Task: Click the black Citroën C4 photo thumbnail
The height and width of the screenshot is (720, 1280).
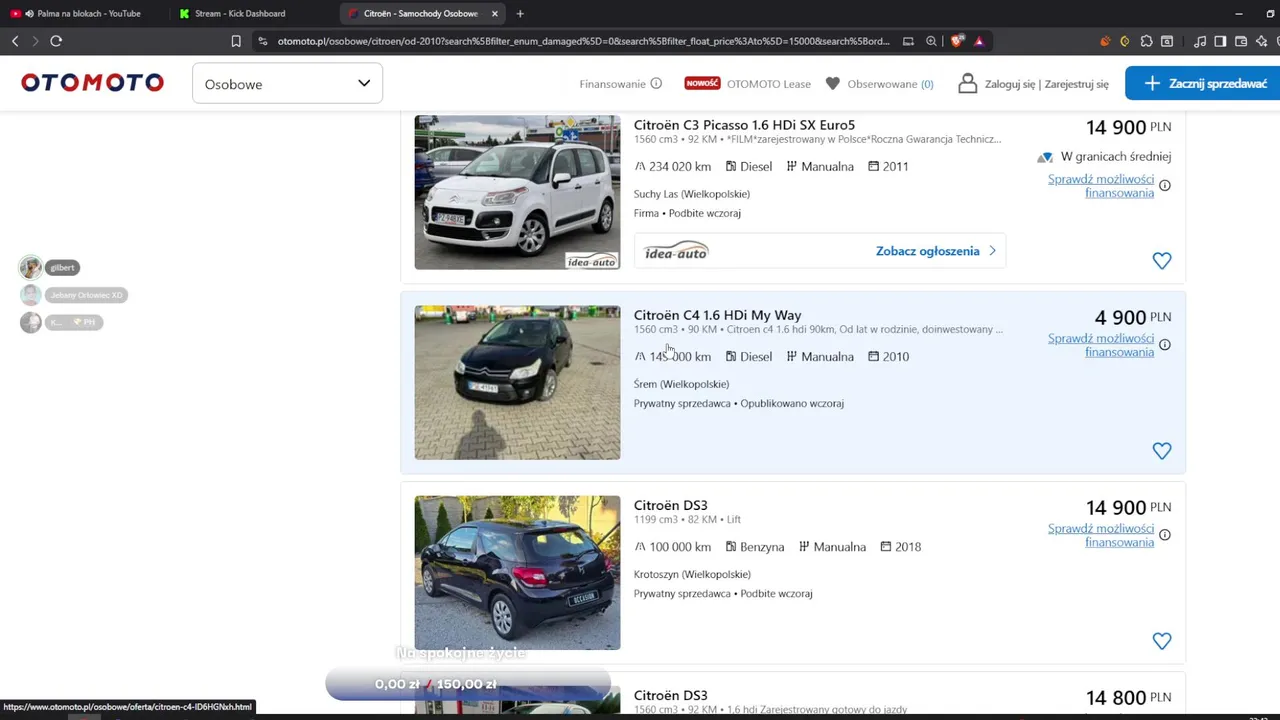Action: [x=517, y=382]
